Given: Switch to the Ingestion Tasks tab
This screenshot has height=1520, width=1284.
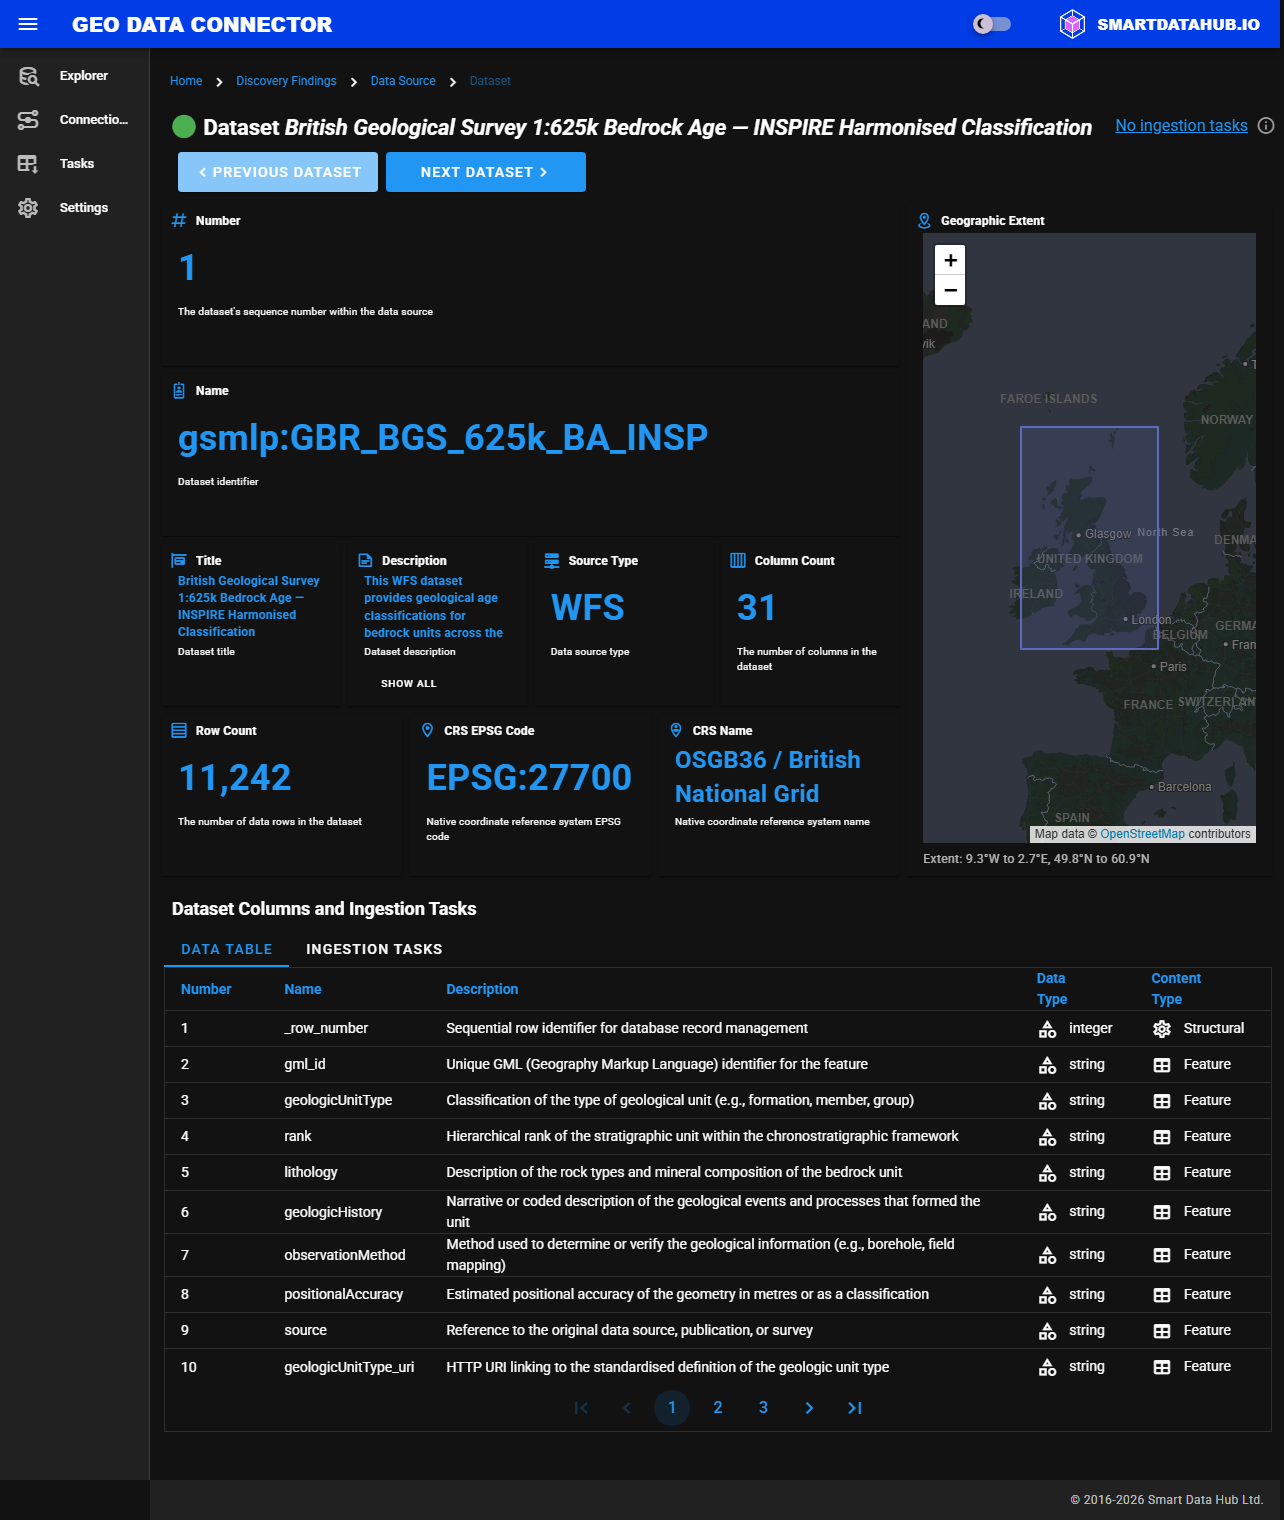Looking at the screenshot, I should click(x=374, y=949).
